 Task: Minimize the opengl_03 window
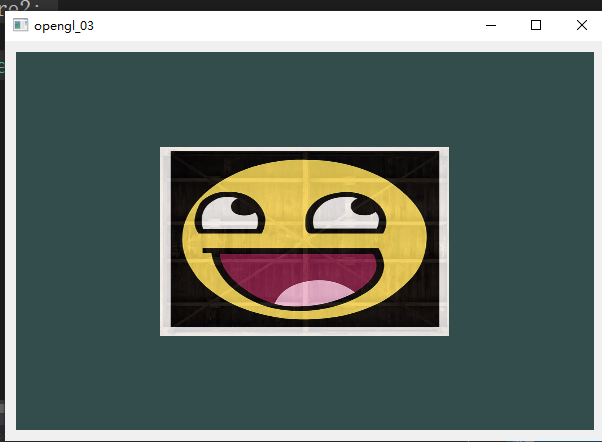pyautogui.click(x=491, y=25)
